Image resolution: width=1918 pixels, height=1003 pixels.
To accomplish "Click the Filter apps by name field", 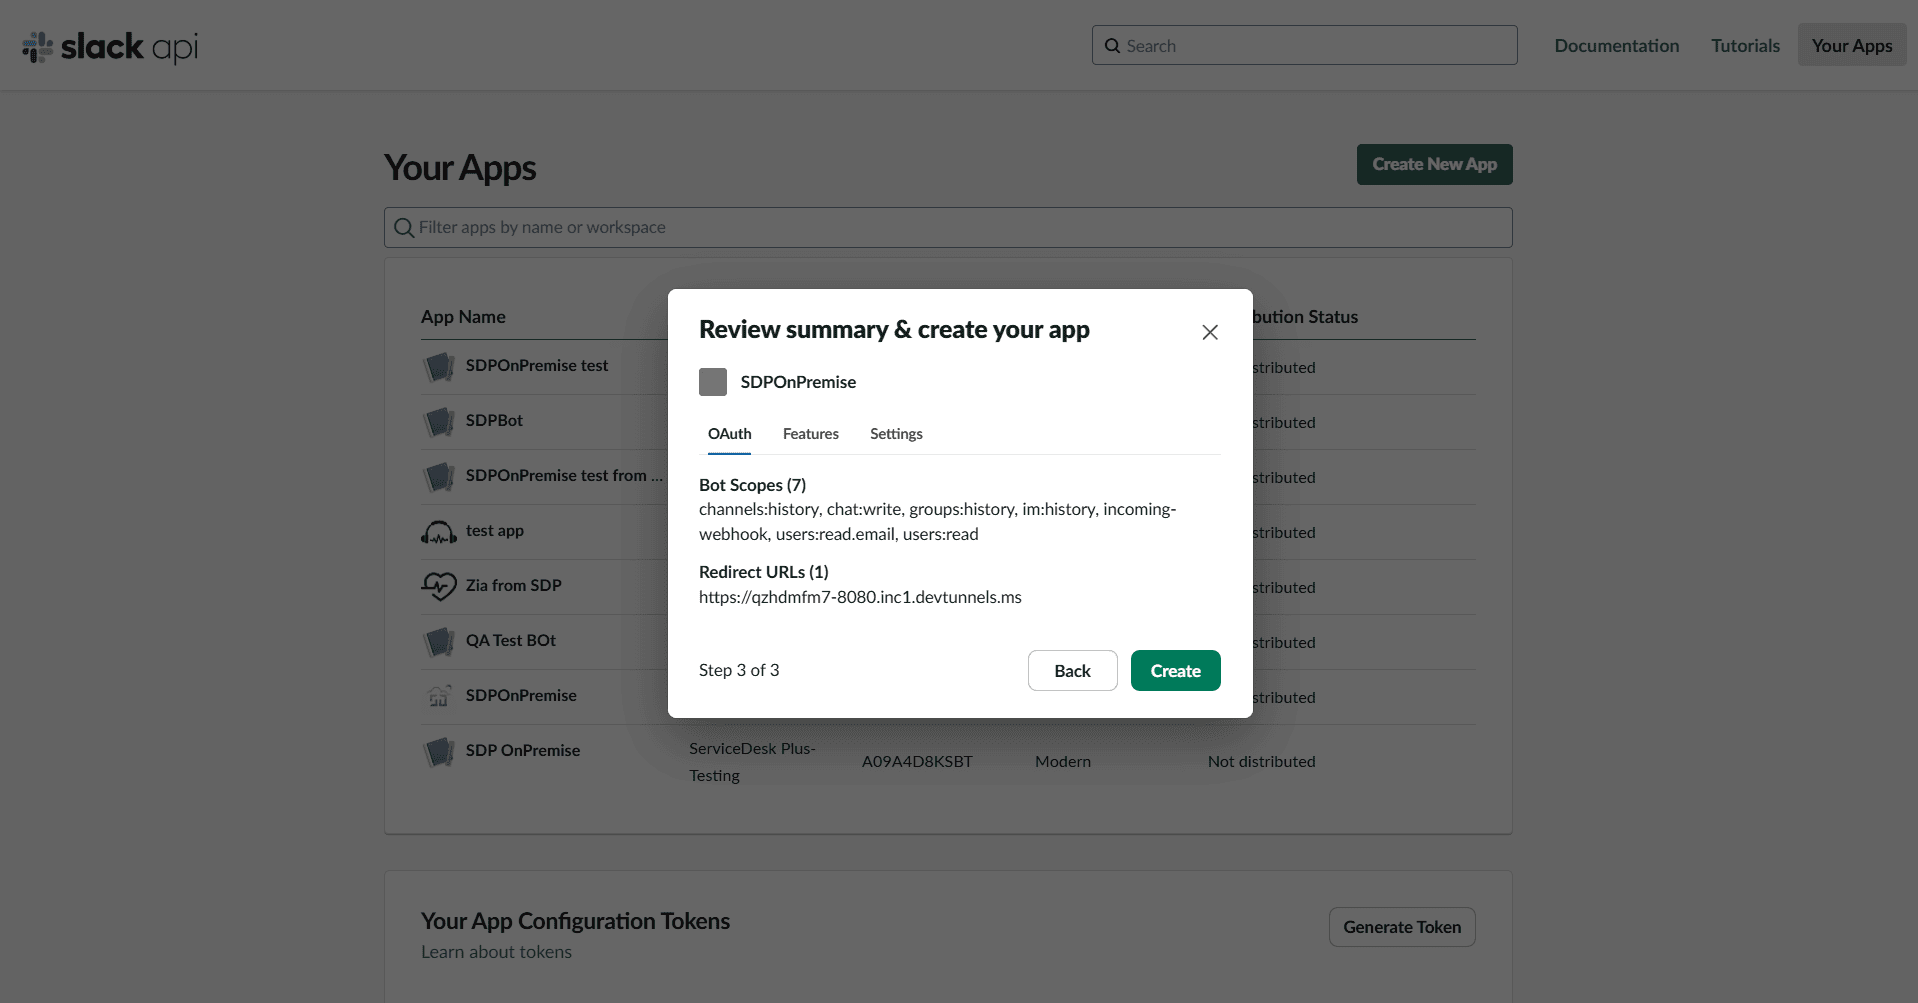I will pyautogui.click(x=947, y=228).
